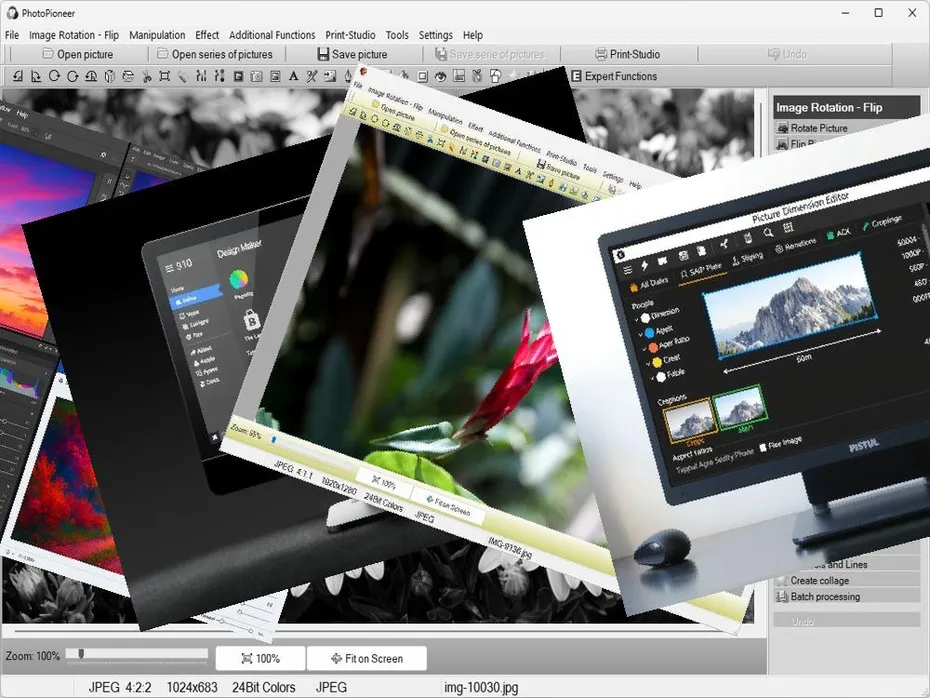Open the Manipulation menu
Screen dimensions: 930x698
coord(157,35)
